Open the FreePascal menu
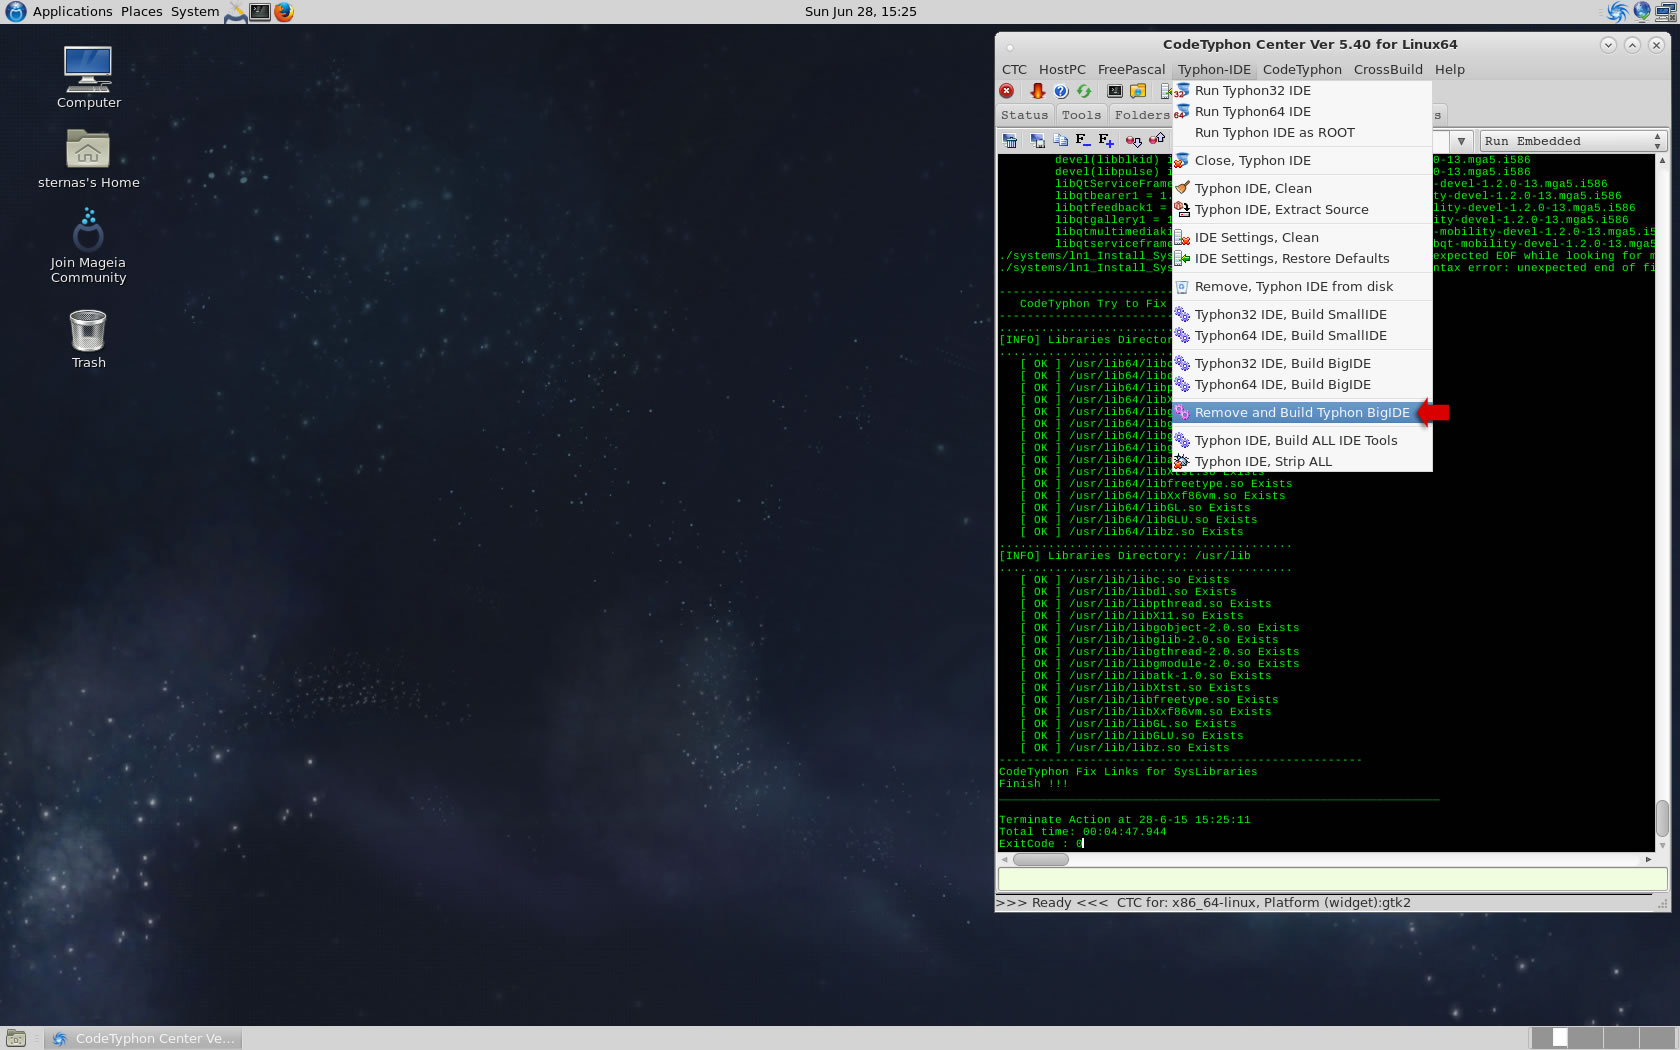Image resolution: width=1680 pixels, height=1050 pixels. [x=1131, y=70]
